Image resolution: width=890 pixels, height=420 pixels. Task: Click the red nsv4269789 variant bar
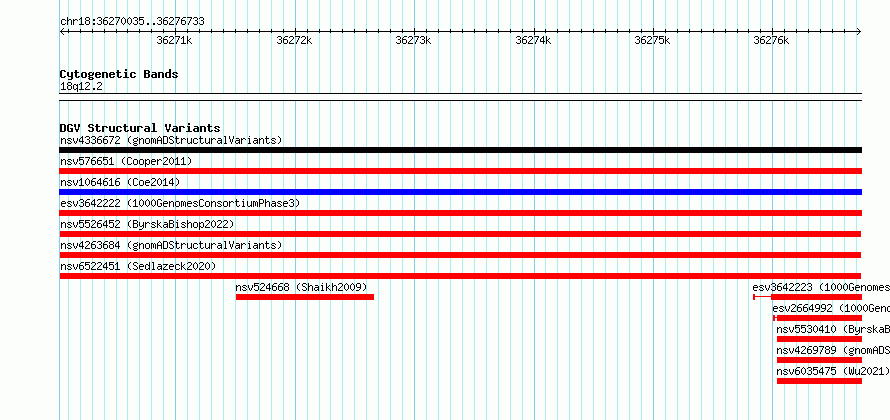coord(819,360)
